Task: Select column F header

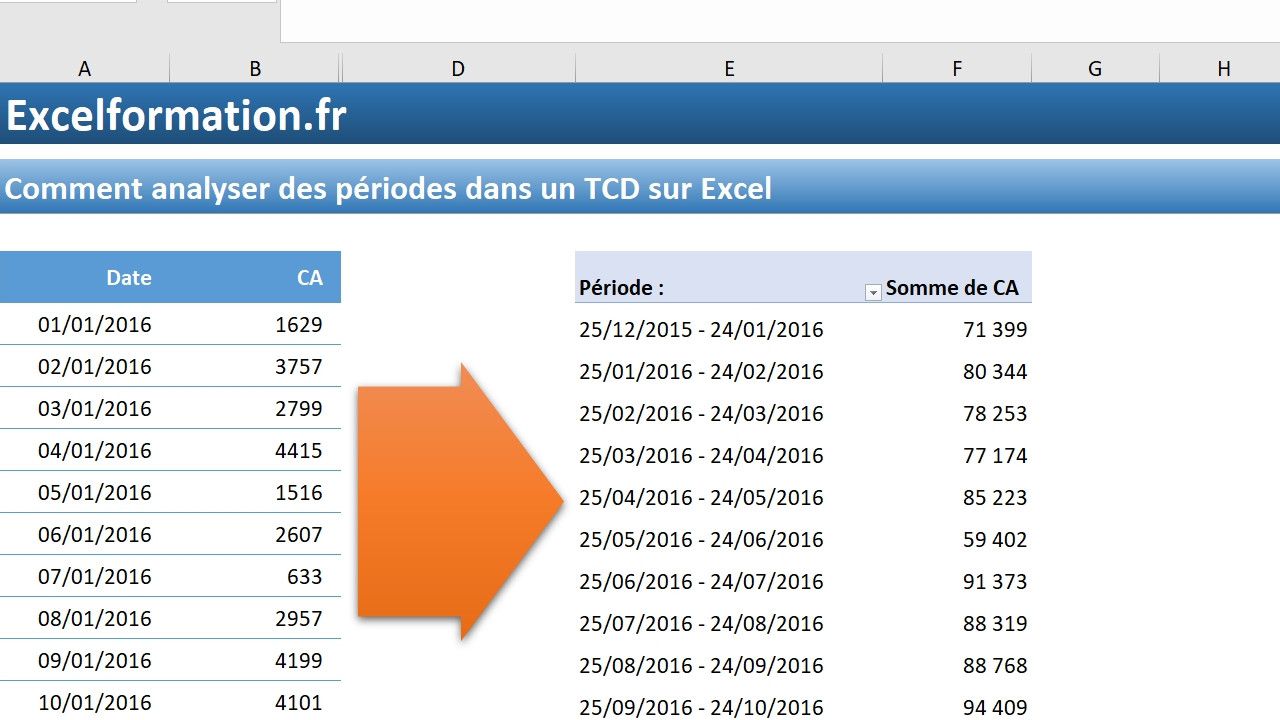Action: tap(957, 68)
